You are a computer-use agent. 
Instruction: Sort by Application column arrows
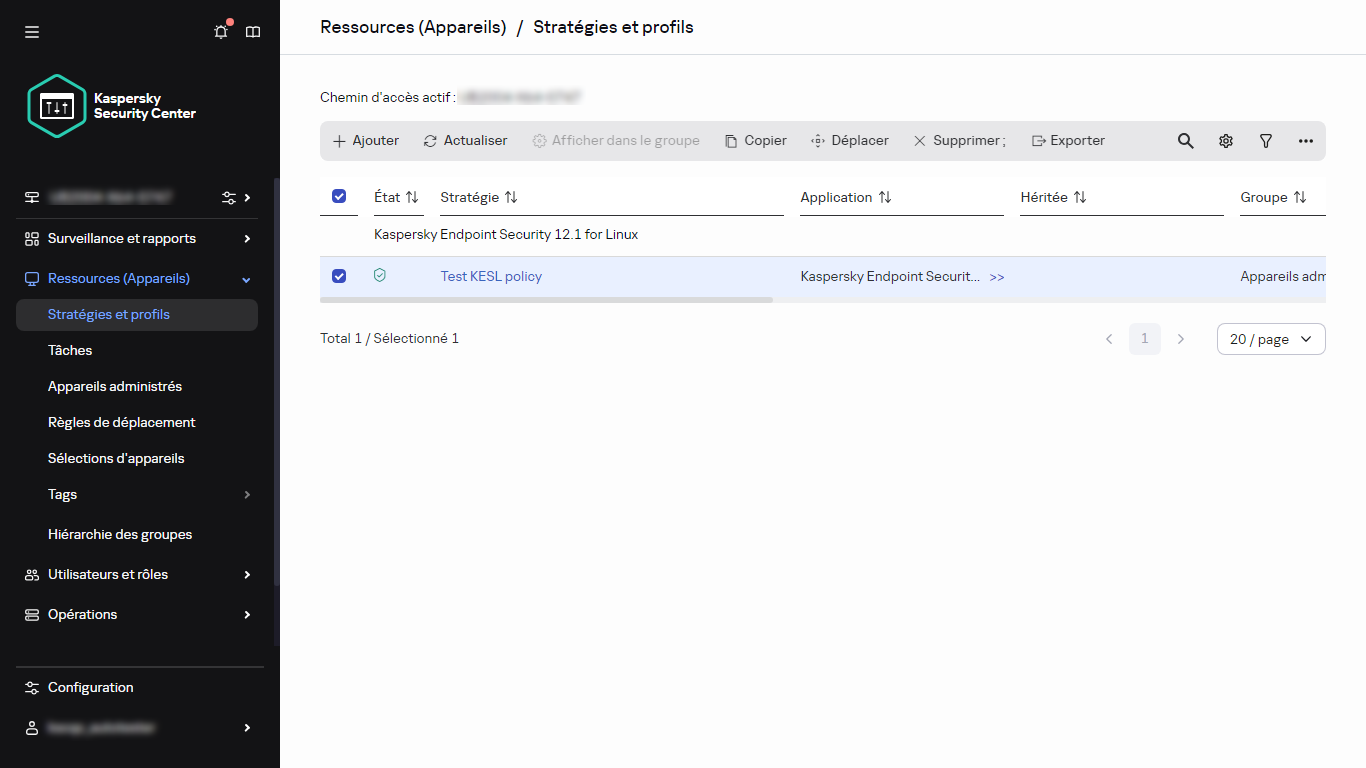[x=885, y=197]
